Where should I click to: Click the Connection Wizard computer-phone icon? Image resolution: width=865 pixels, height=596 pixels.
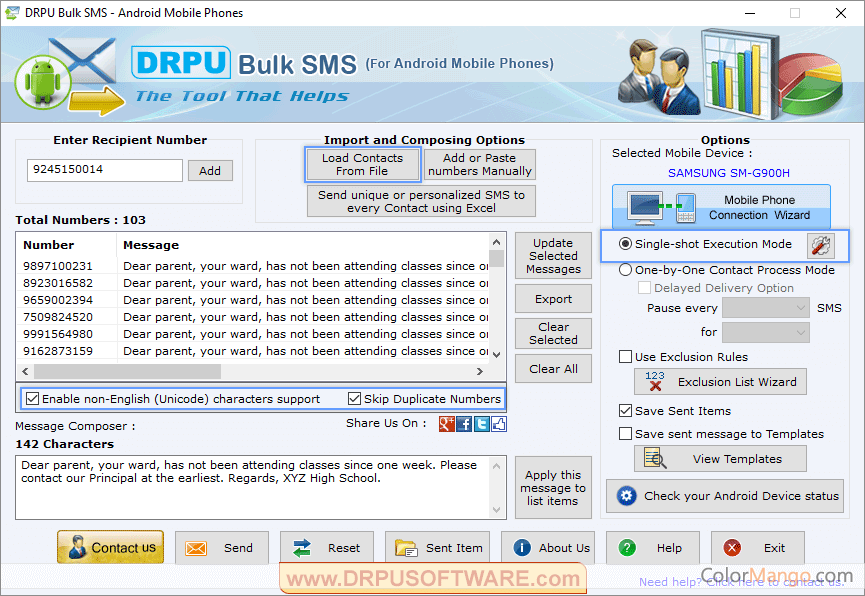point(662,208)
